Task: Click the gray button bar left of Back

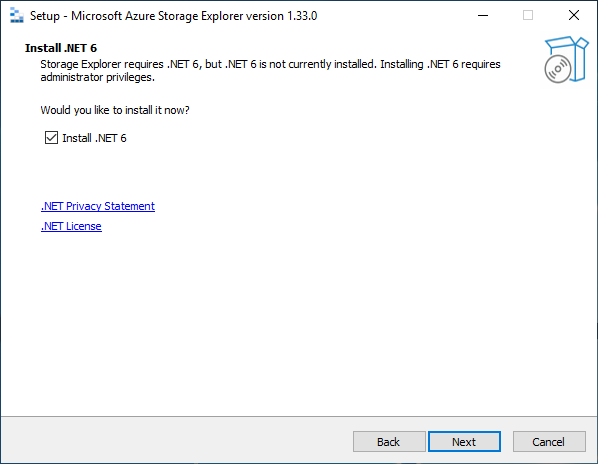Action: [x=177, y=442]
